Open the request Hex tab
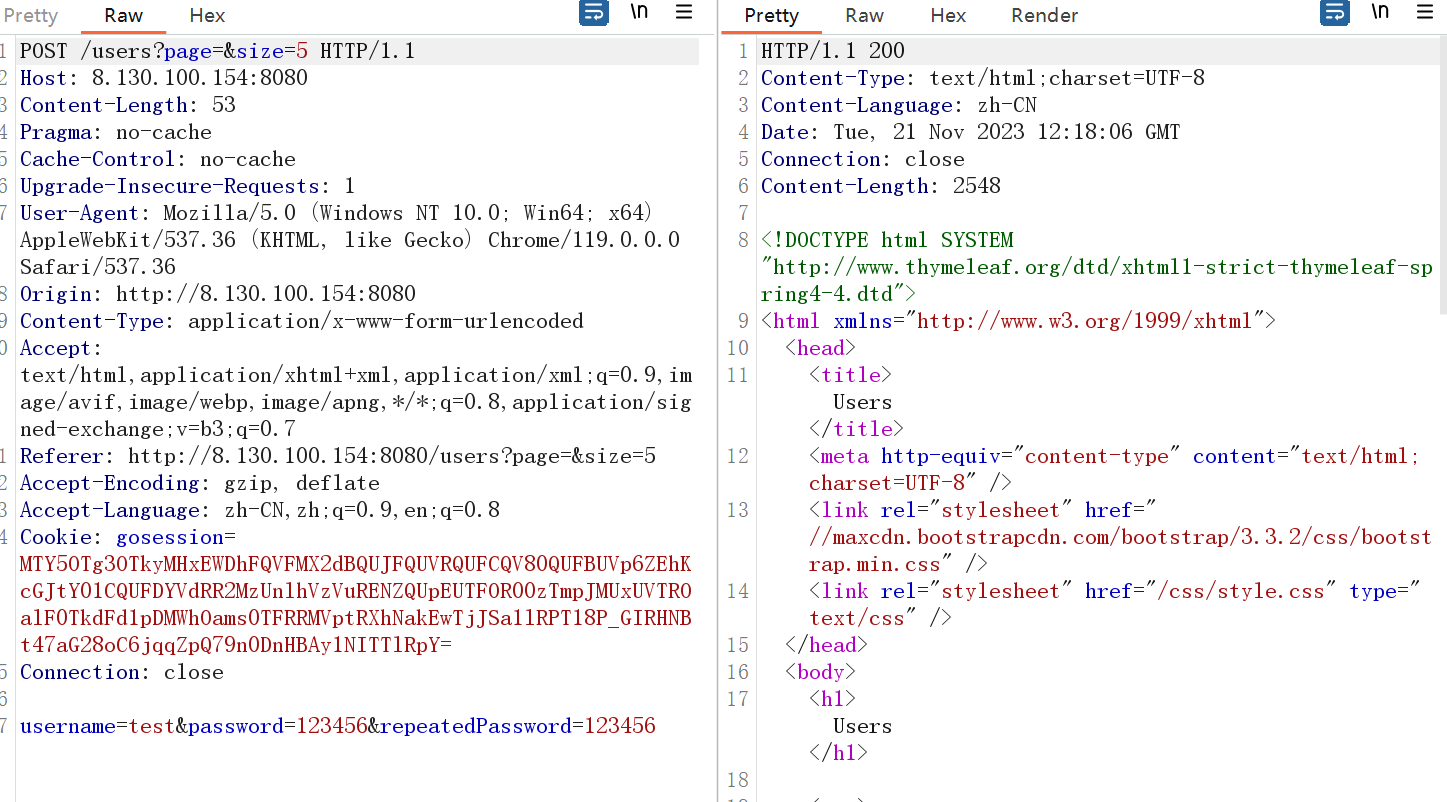The height and width of the screenshot is (802, 1447). 207,15
